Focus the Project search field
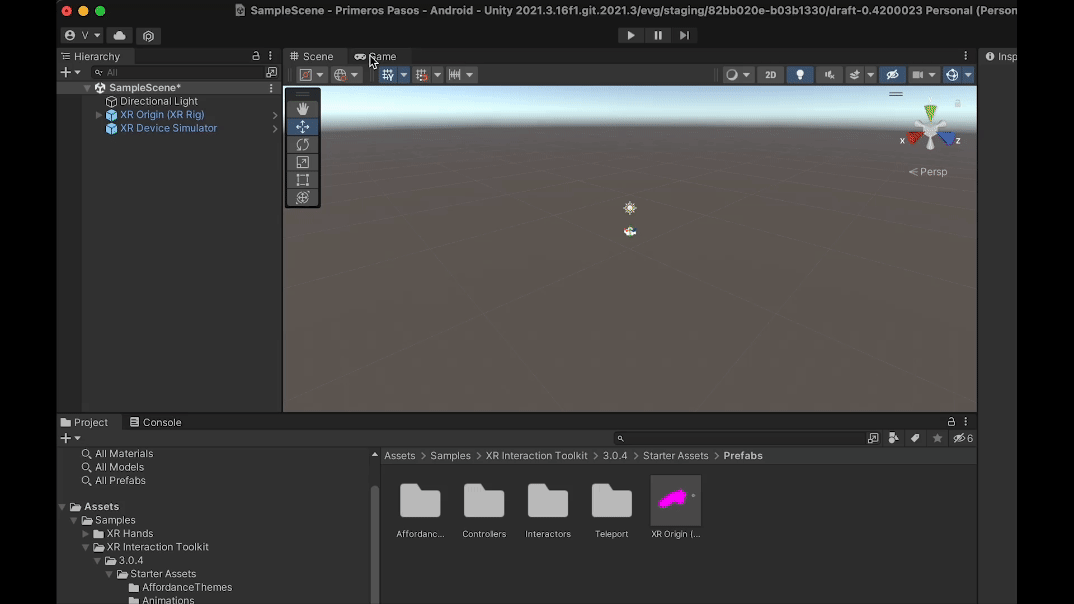This screenshot has width=1074, height=604. [739, 438]
